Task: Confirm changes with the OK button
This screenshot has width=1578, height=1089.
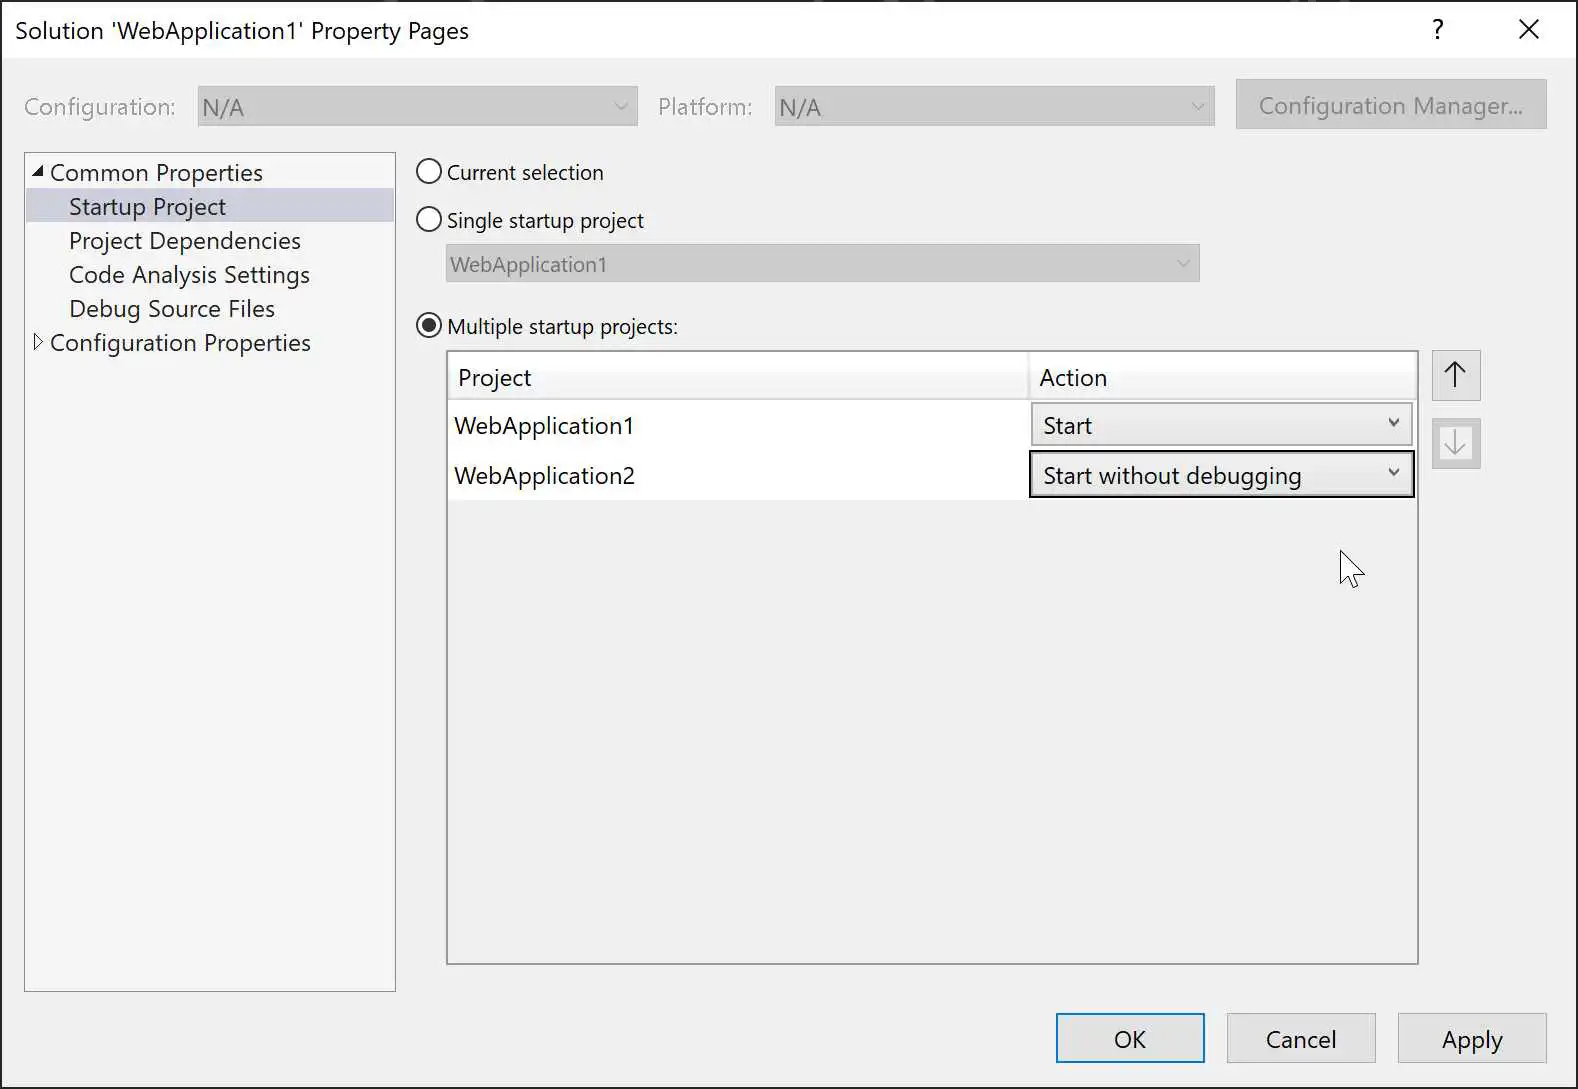Action: click(1130, 1039)
